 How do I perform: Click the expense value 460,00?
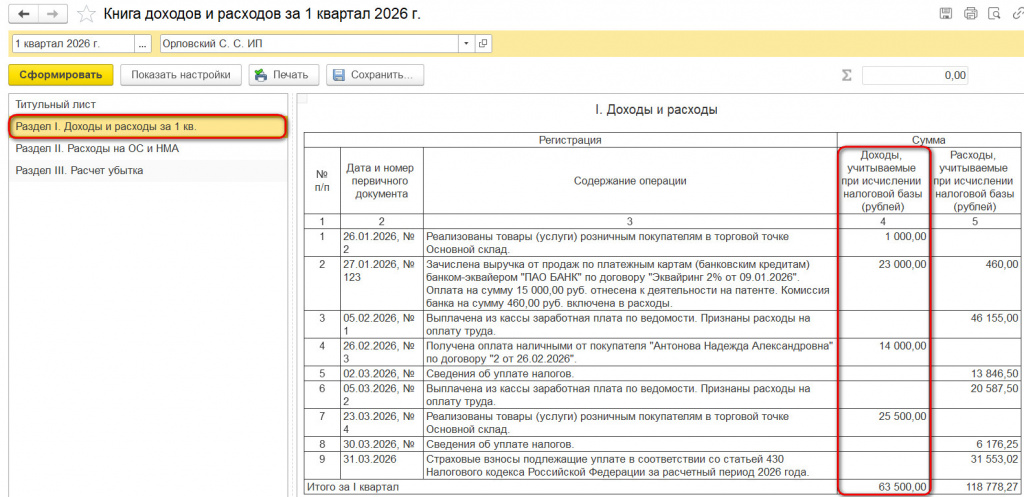click(1002, 264)
